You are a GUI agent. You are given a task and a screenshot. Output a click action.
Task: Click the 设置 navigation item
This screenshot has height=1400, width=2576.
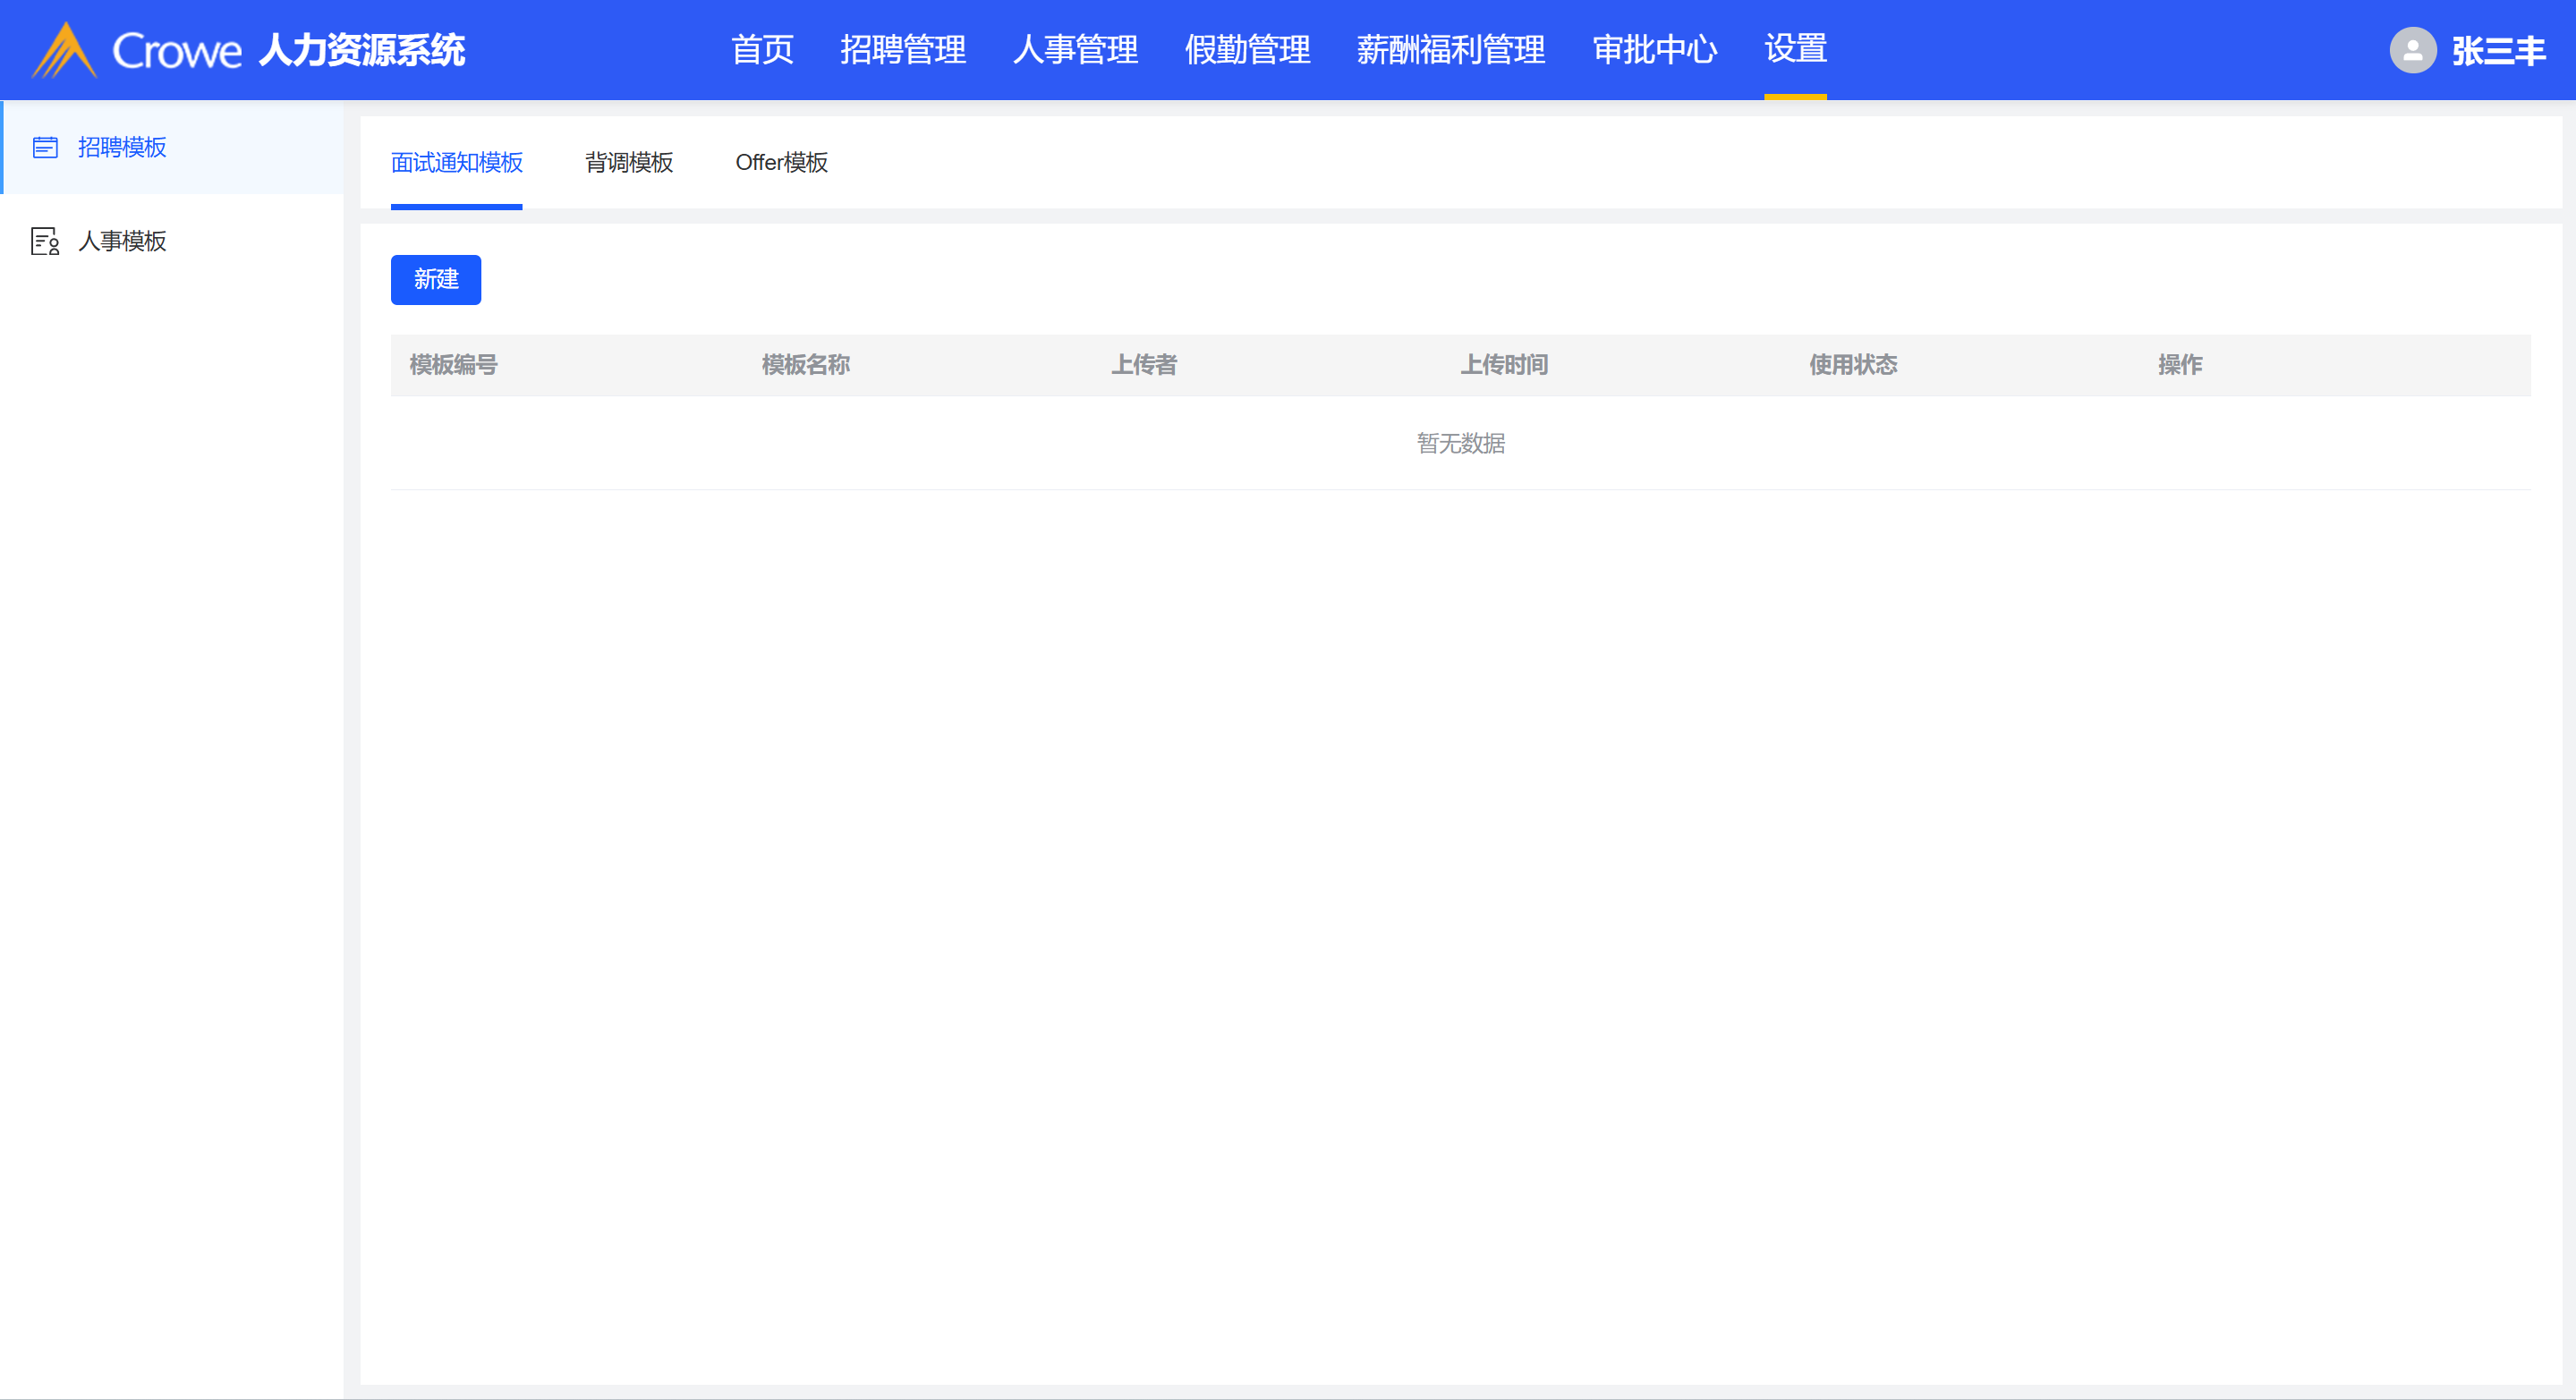pyautogui.click(x=1795, y=48)
